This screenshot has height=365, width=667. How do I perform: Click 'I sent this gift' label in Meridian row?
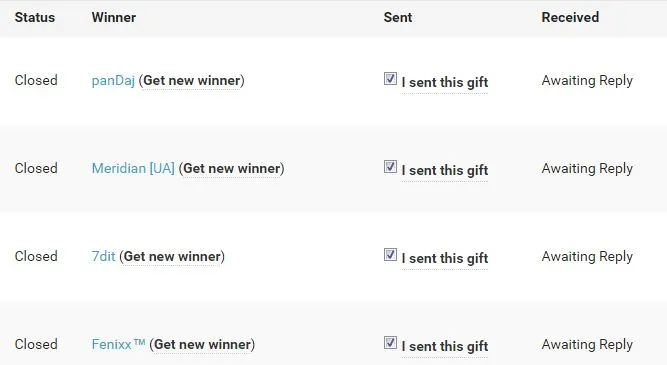(x=445, y=170)
